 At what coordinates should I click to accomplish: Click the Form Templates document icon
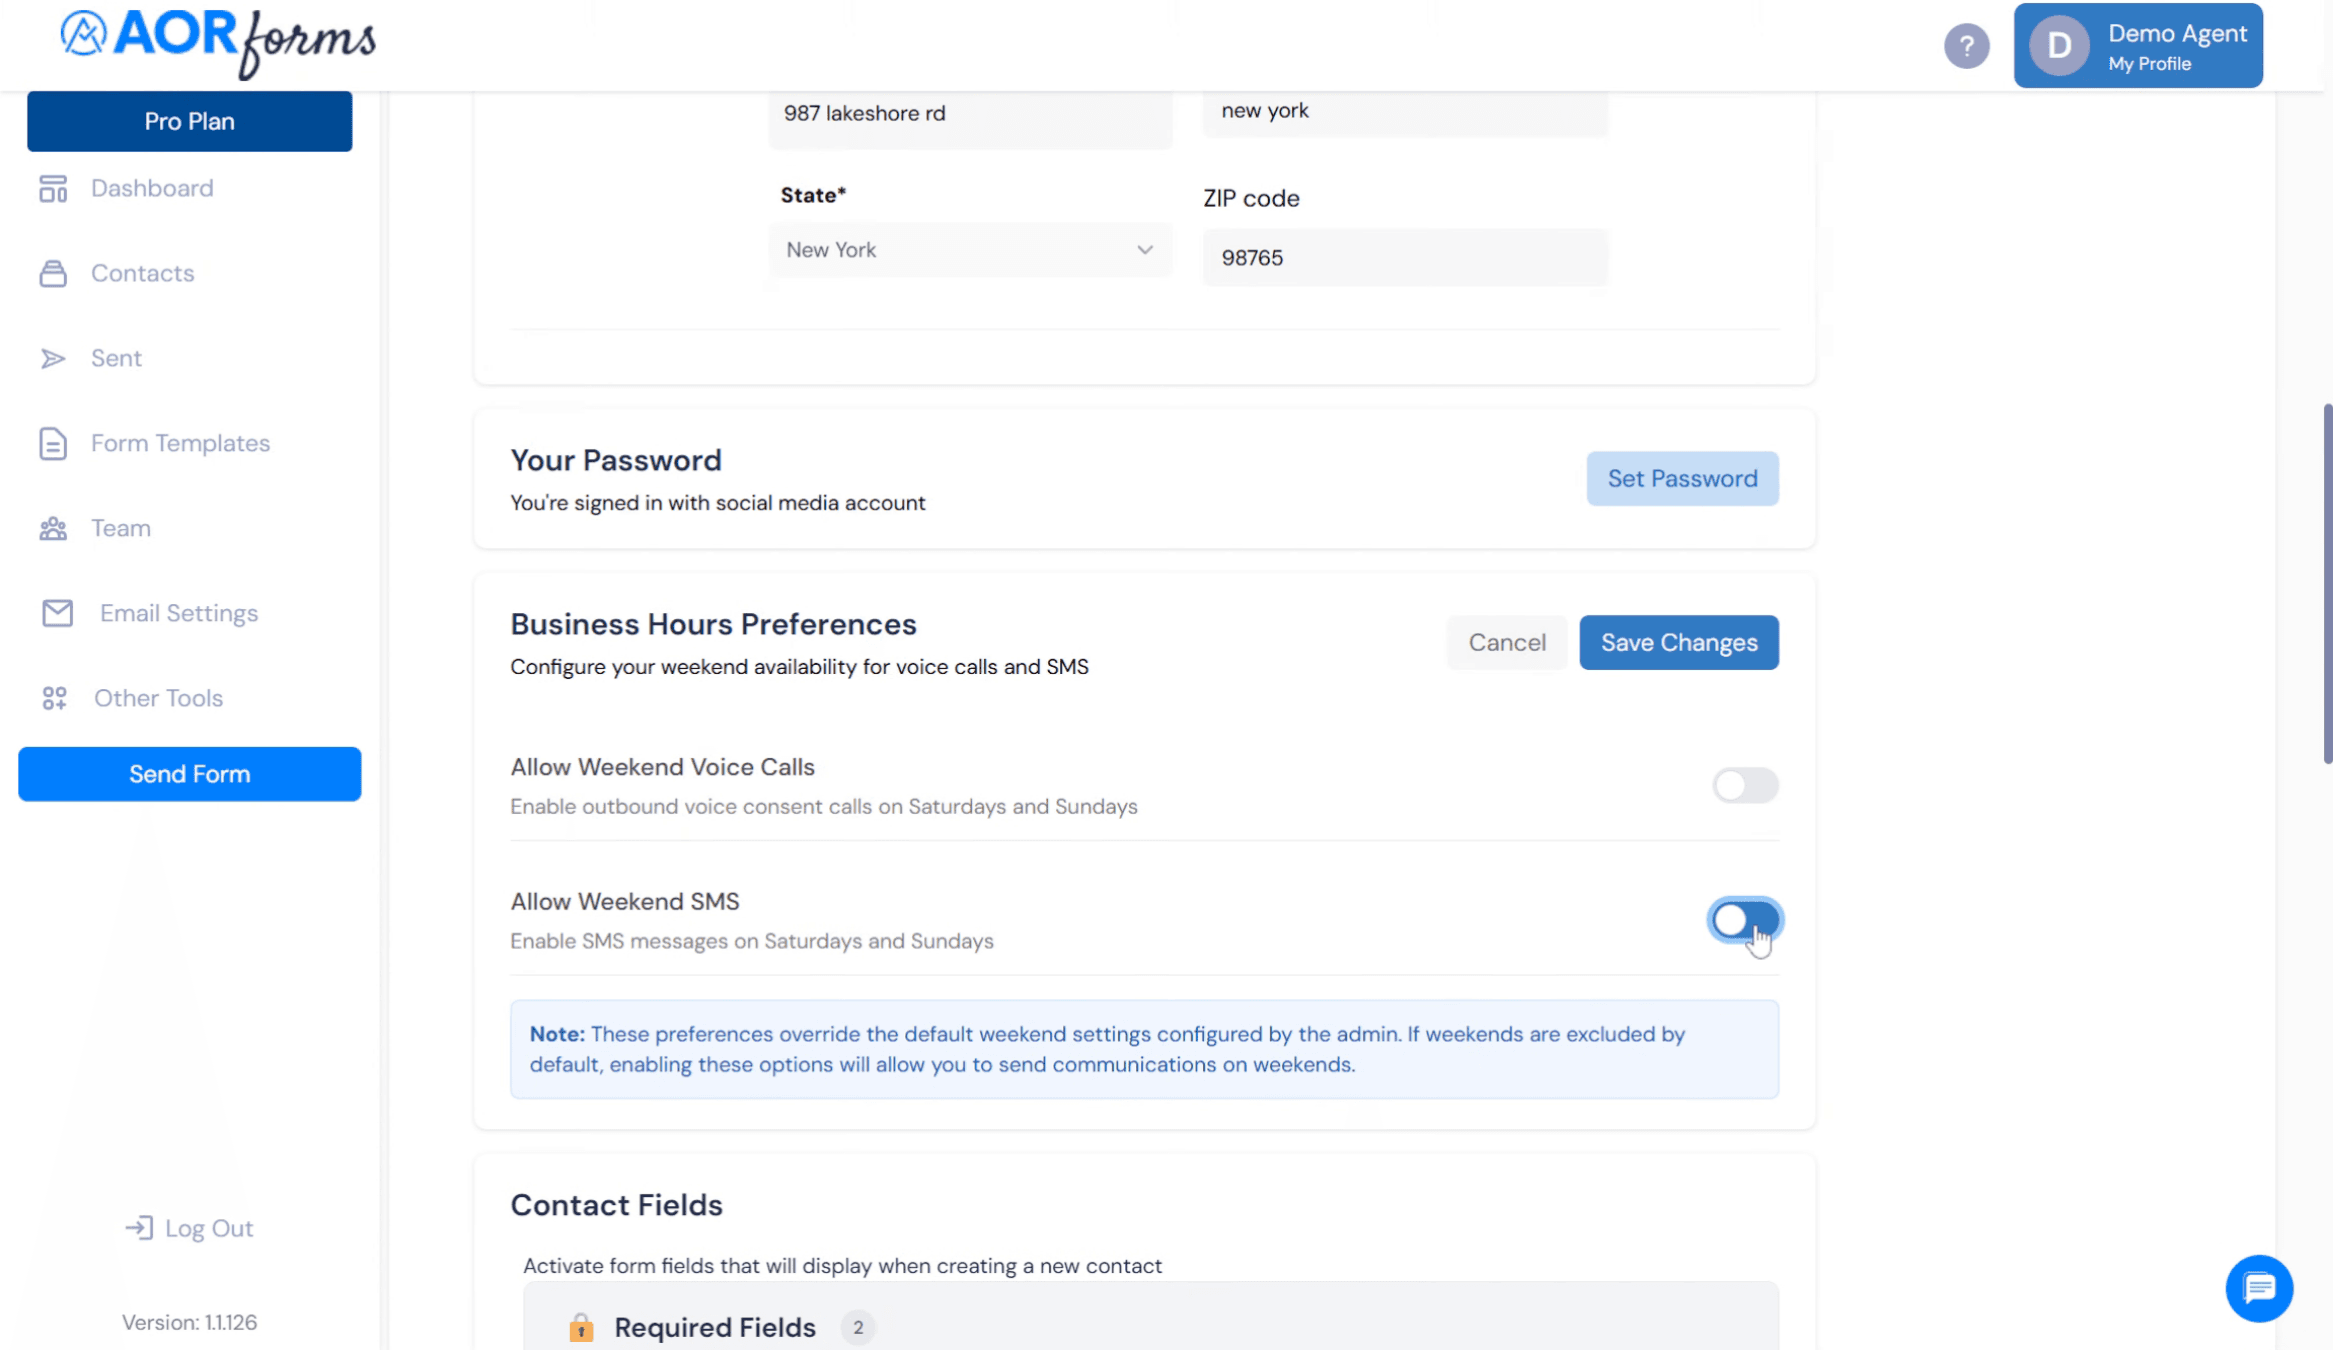click(x=53, y=443)
